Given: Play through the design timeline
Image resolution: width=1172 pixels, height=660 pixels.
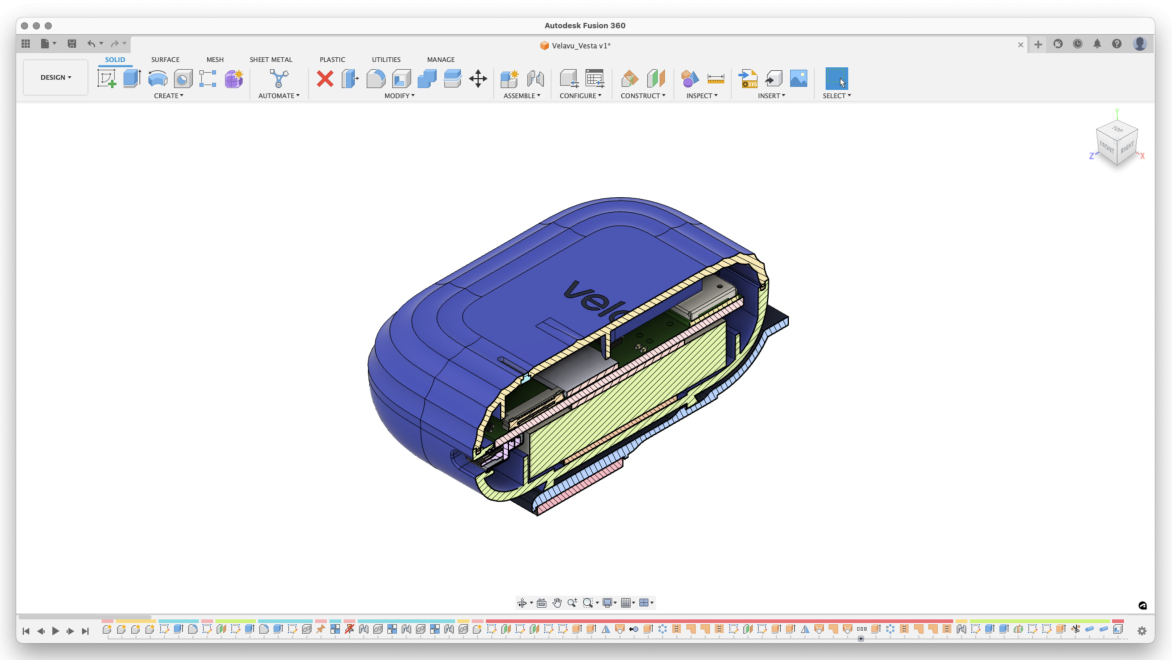Looking at the screenshot, I should point(55,631).
